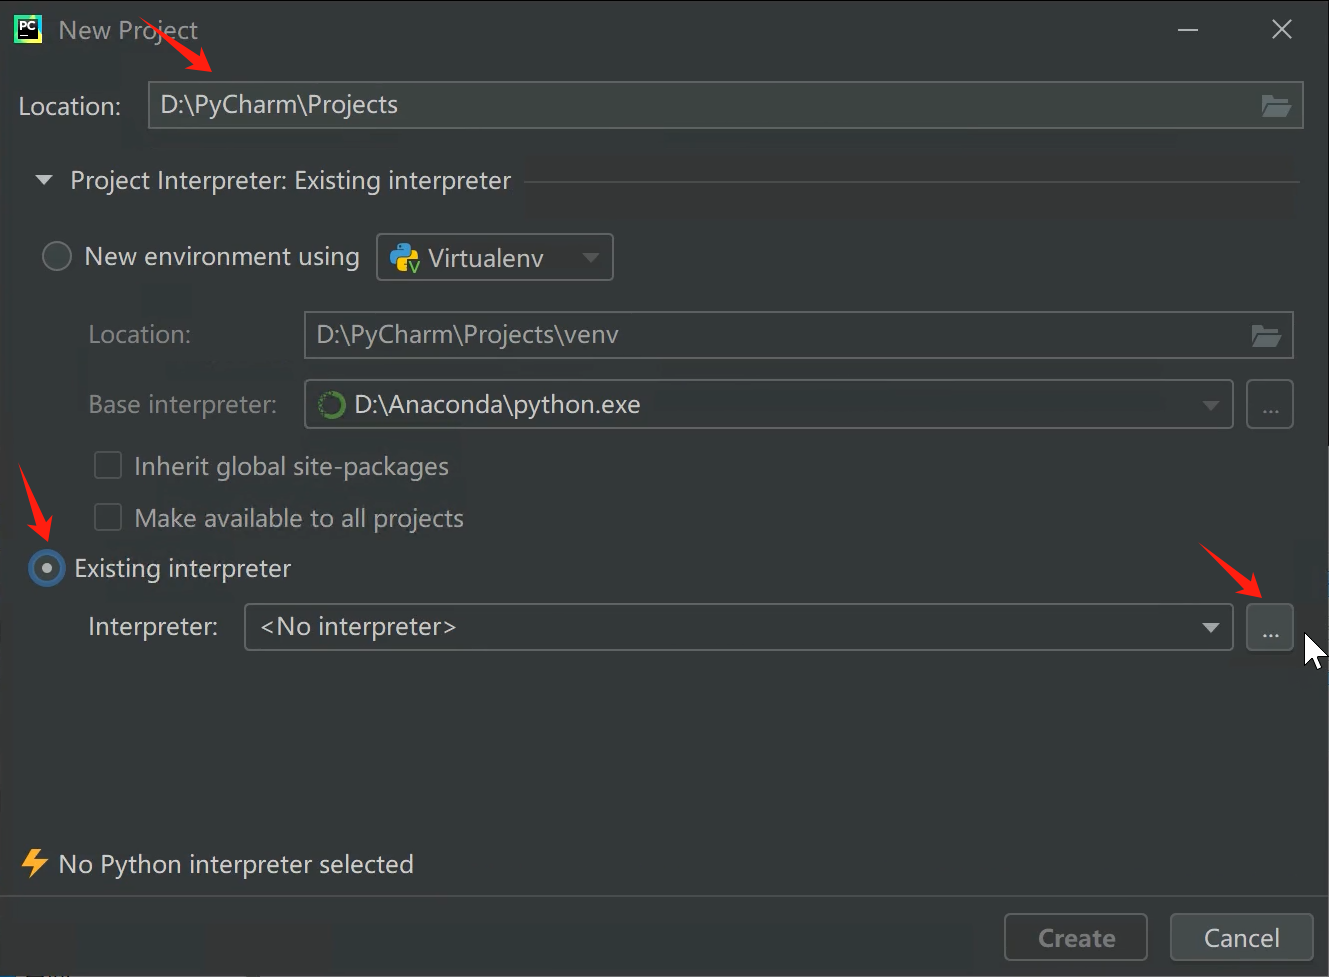Click the Cancel button
Screen dimensions: 1329x977
[x=1241, y=937]
